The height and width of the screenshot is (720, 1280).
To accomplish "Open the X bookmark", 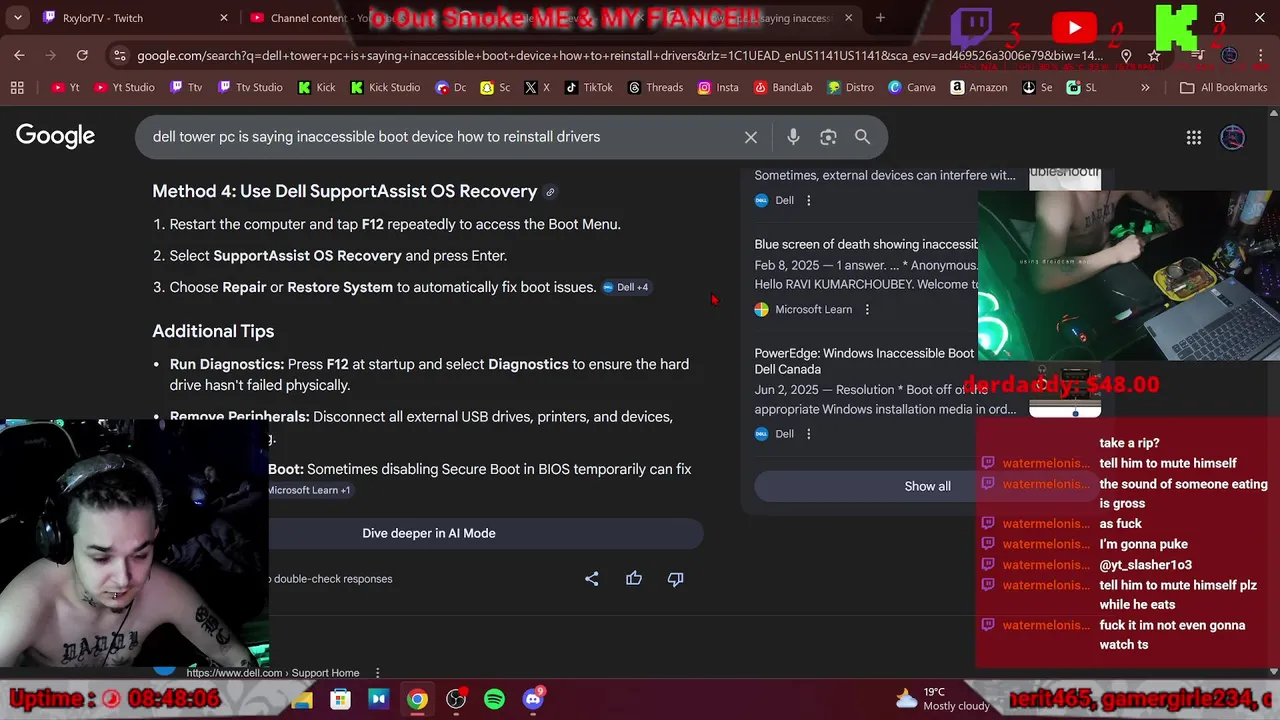I will point(537,88).
